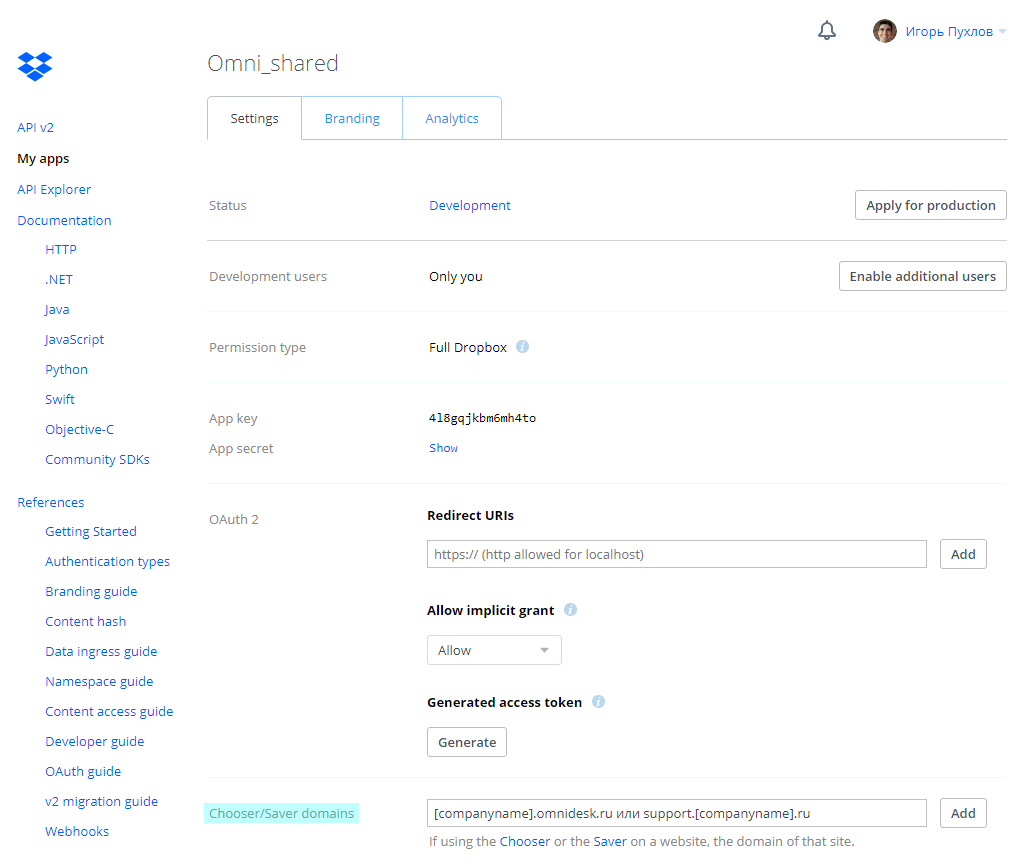
Task: Click the App key value 4l8gqjkbm6mh4to
Action: 482,418
